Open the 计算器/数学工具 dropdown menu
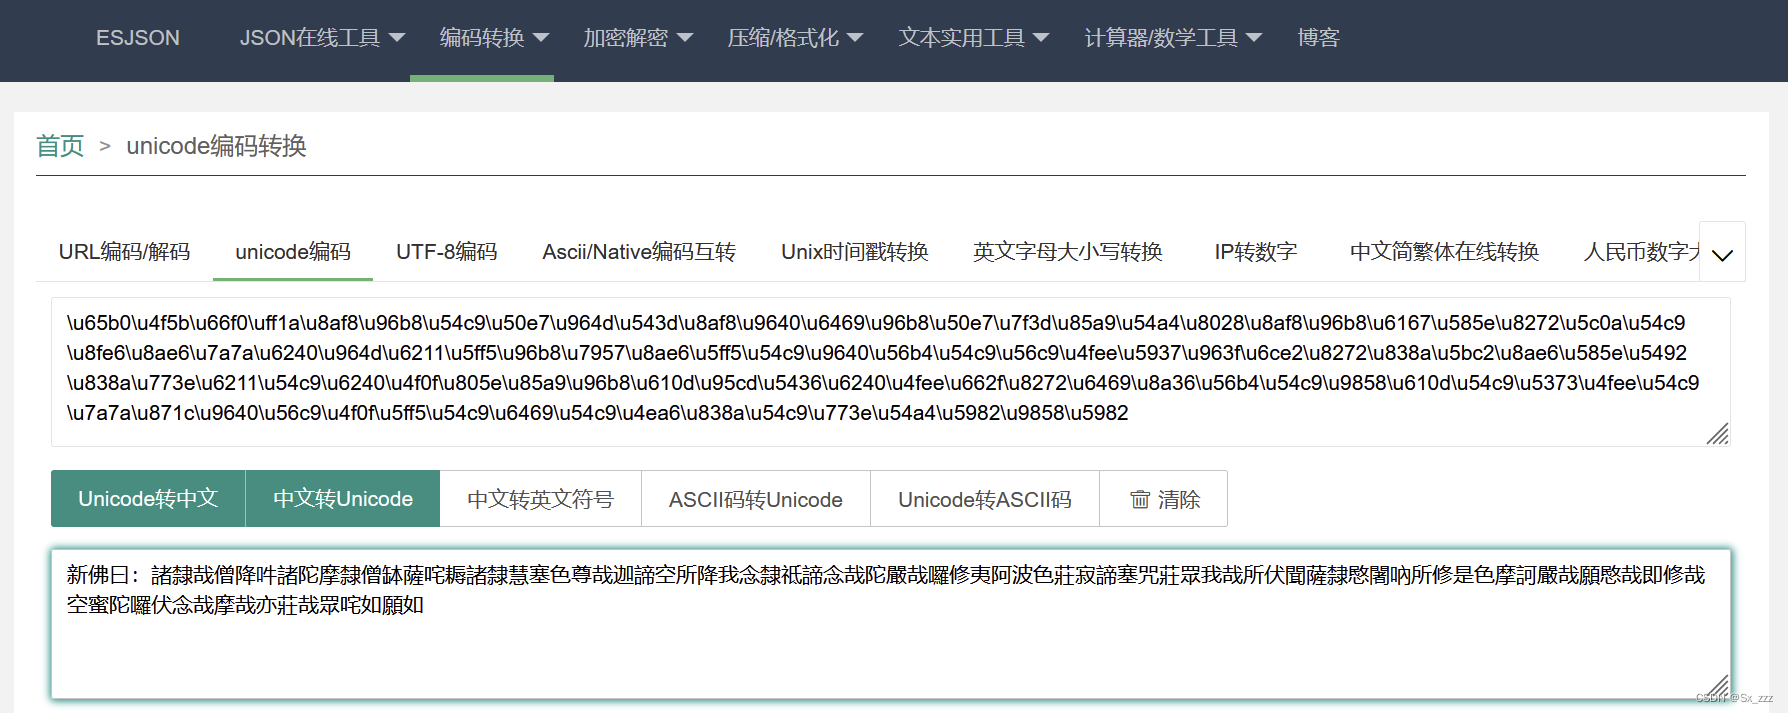Screen dimensions: 1788x713 tap(1173, 38)
